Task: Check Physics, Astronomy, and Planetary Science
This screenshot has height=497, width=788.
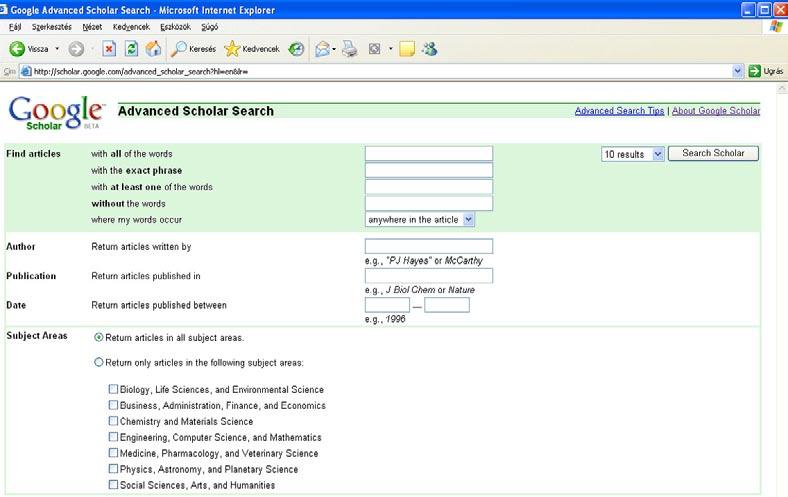Action: (113, 469)
